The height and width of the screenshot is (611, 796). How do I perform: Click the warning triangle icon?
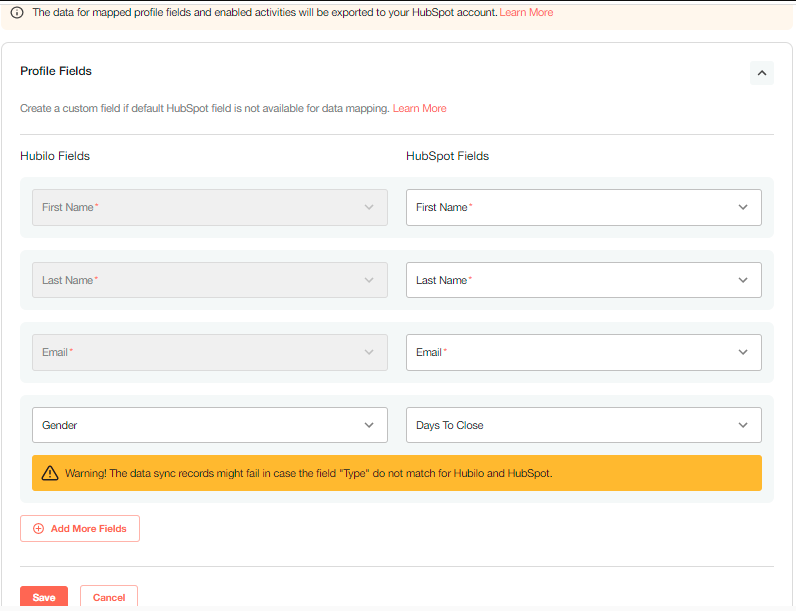click(50, 473)
